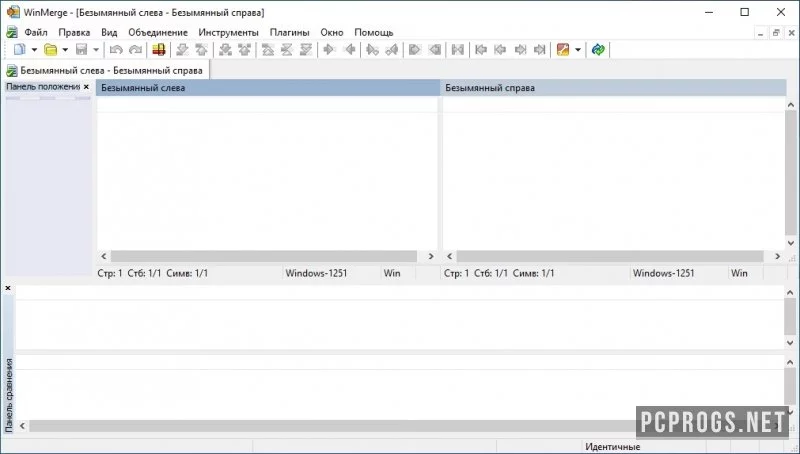800x454 pixels.
Task: Click diff pane horizontal scroll-left arrow
Action: (22, 425)
